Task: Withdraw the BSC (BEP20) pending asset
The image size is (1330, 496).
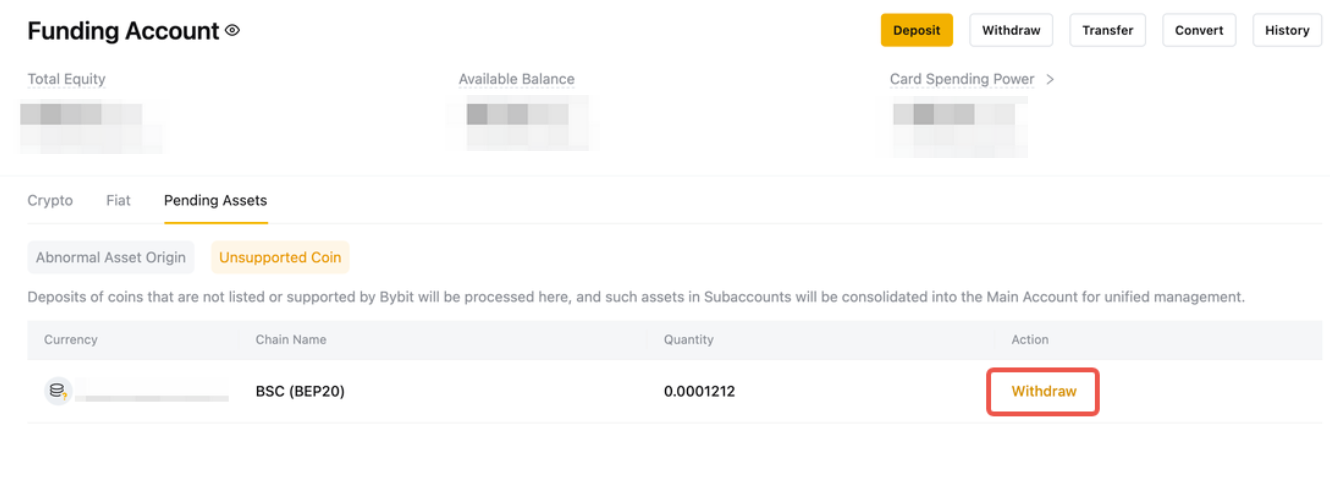Action: pos(1043,391)
